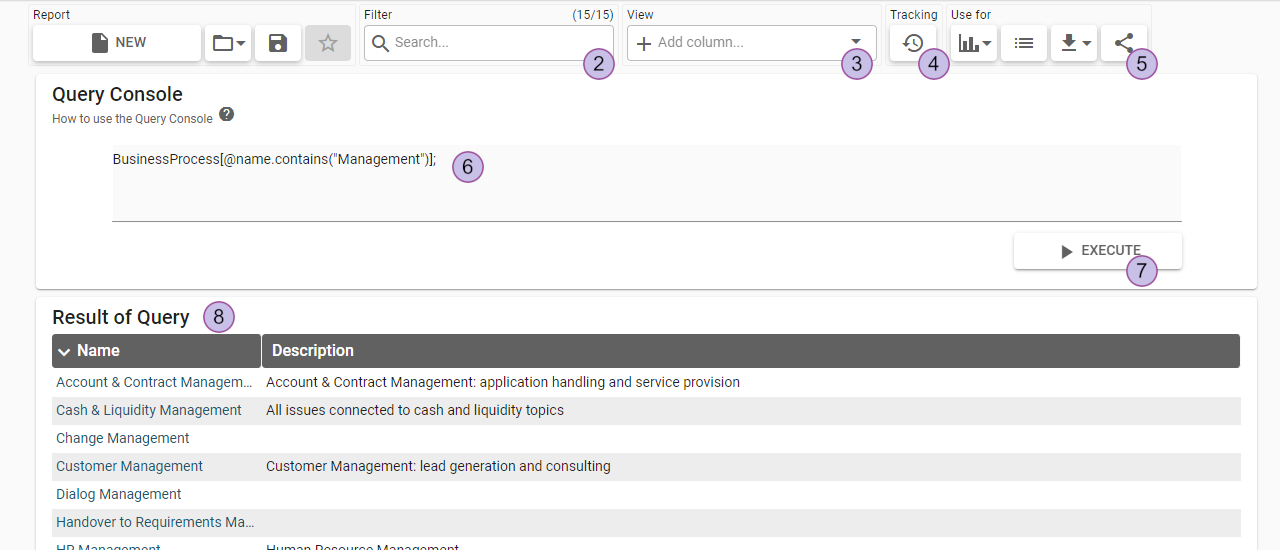Select the Change Management row
The width and height of the screenshot is (1280, 550).
(123, 438)
